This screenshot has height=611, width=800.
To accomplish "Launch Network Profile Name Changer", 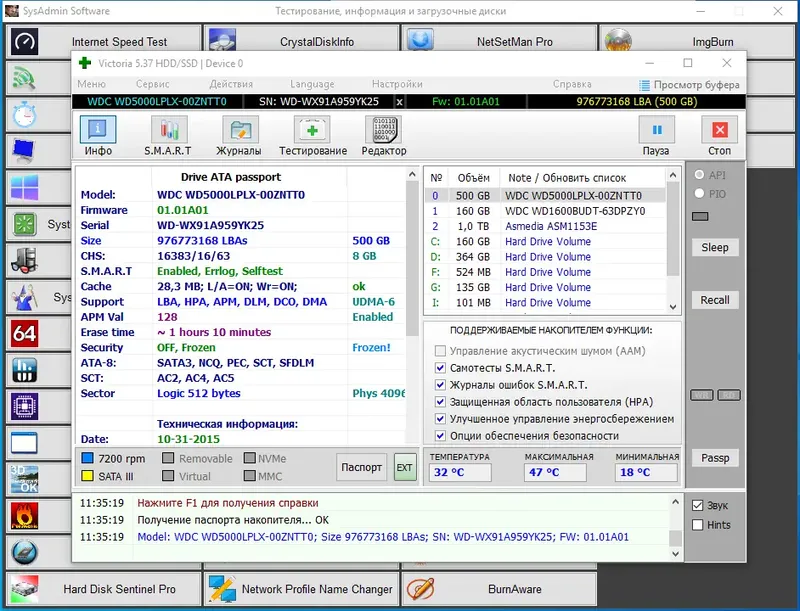I will [x=302, y=589].
